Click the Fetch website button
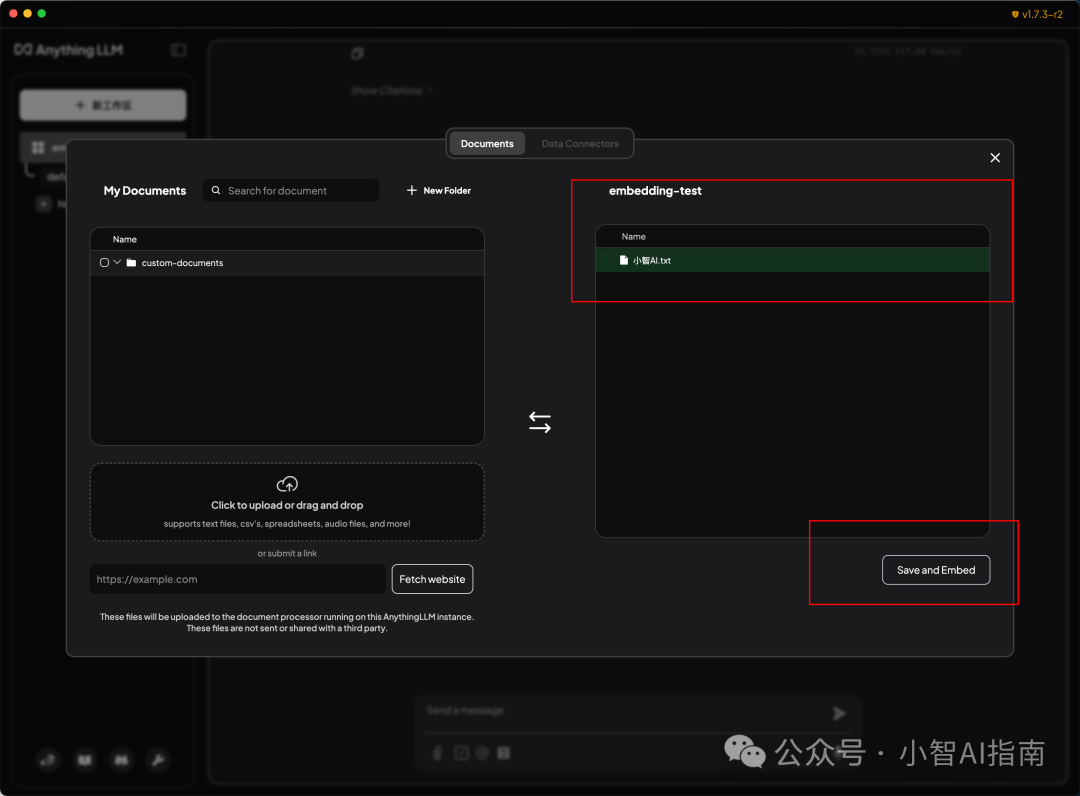The image size is (1080, 796). (432, 579)
